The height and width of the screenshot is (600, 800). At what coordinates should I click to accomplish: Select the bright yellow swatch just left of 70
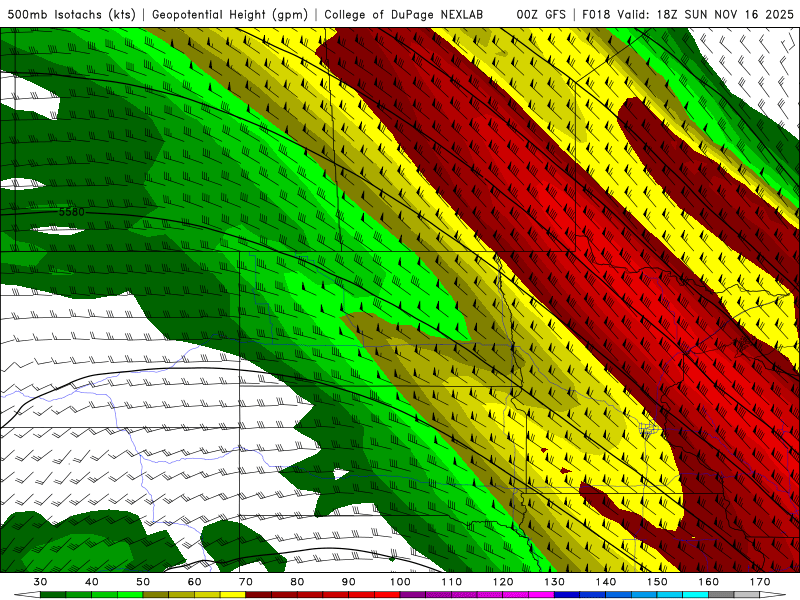233,595
